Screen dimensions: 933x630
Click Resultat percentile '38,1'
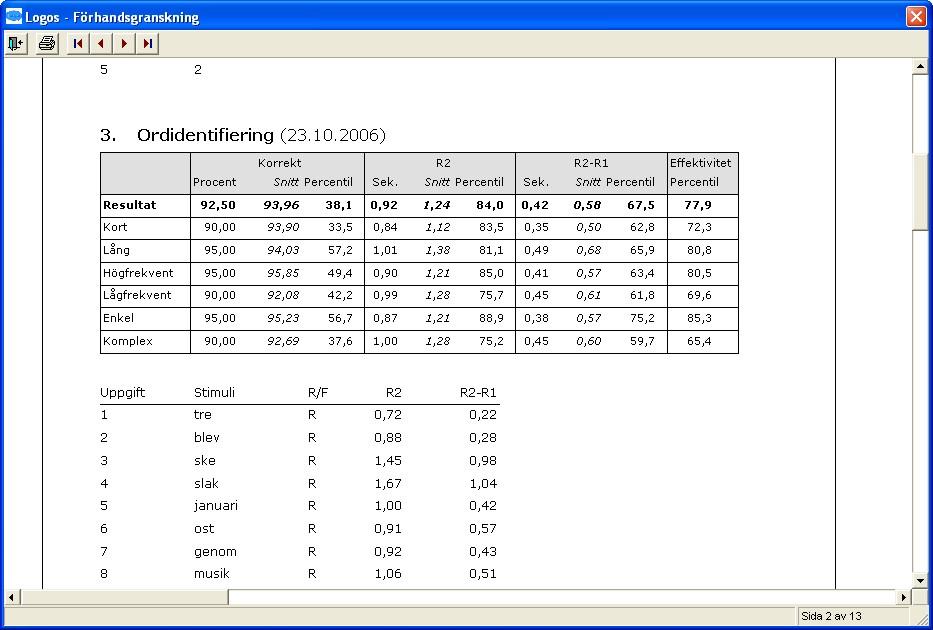point(339,205)
